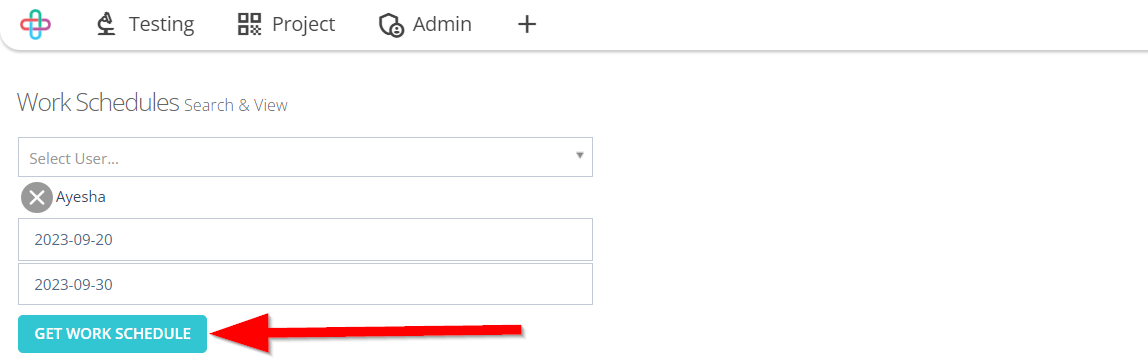Screen dimensions: 1148x360
Task: Open the Project menu label
Action: [x=304, y=24]
